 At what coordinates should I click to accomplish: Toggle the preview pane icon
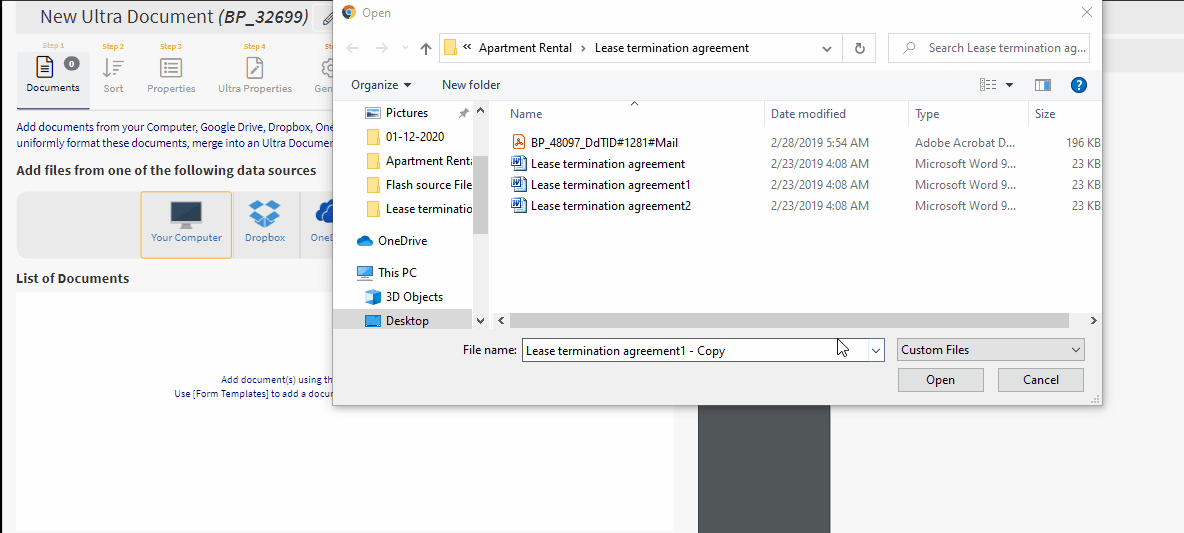[x=1043, y=85]
